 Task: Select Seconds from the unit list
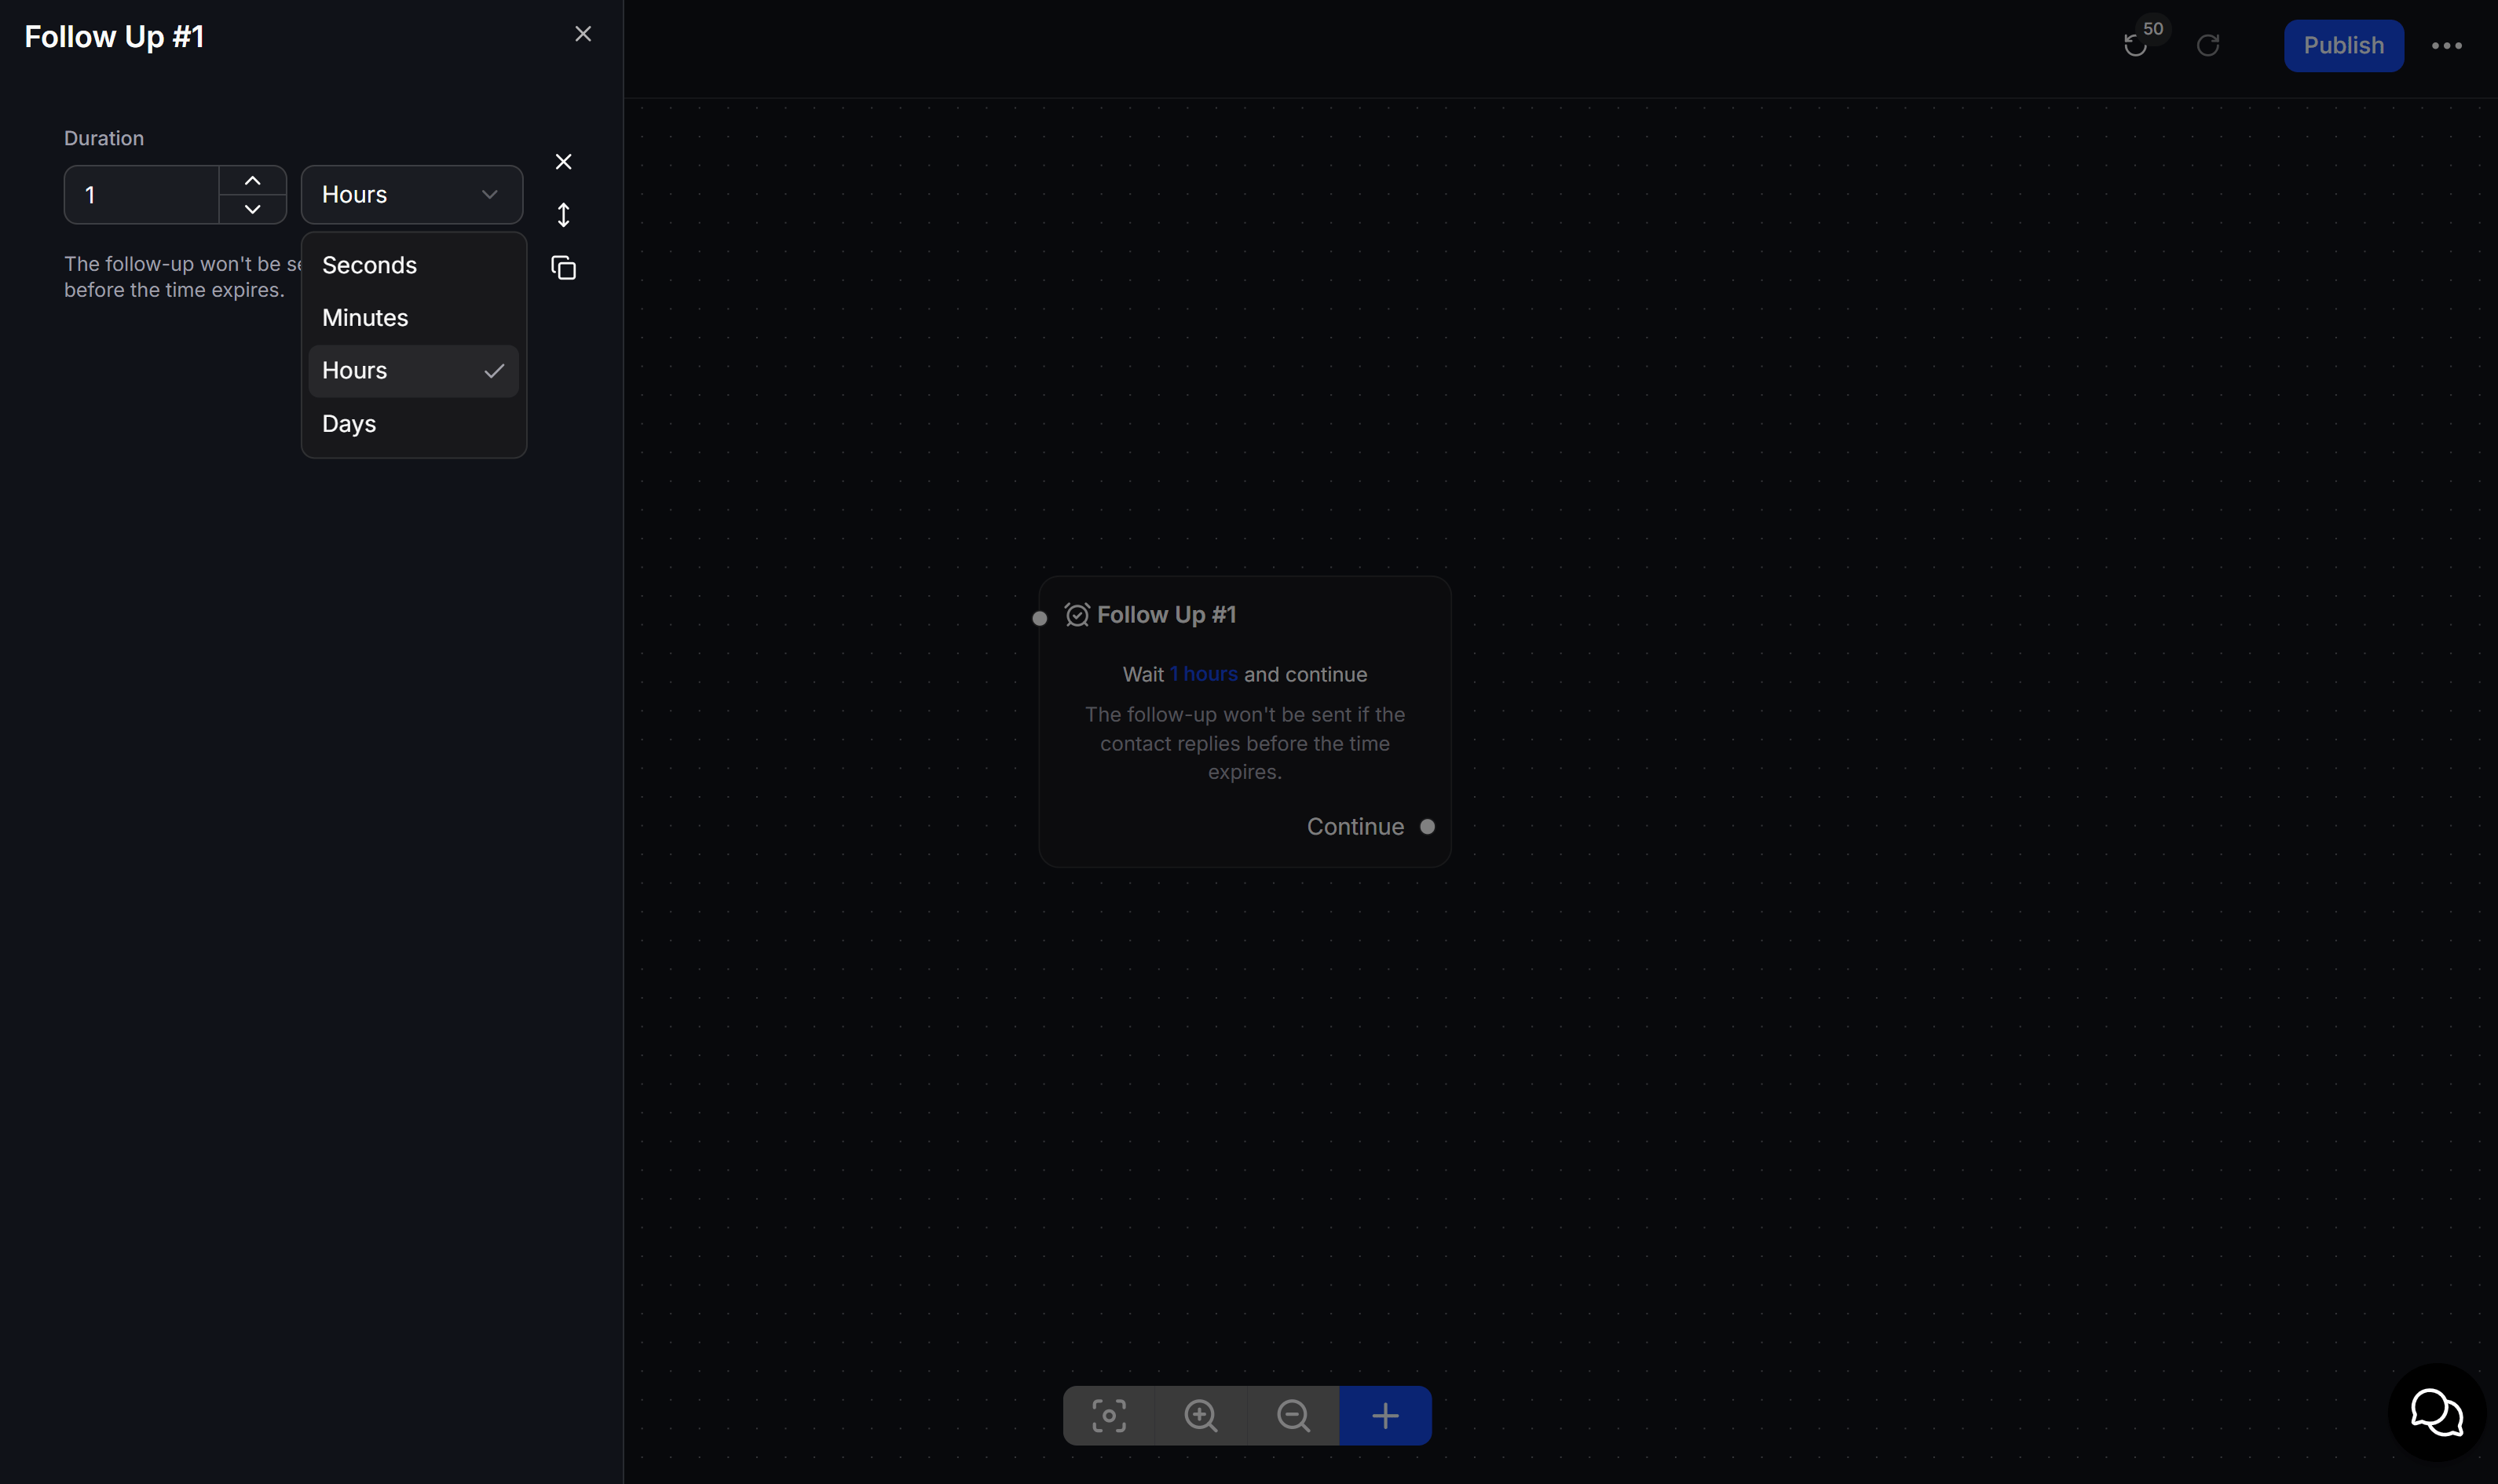(413, 265)
